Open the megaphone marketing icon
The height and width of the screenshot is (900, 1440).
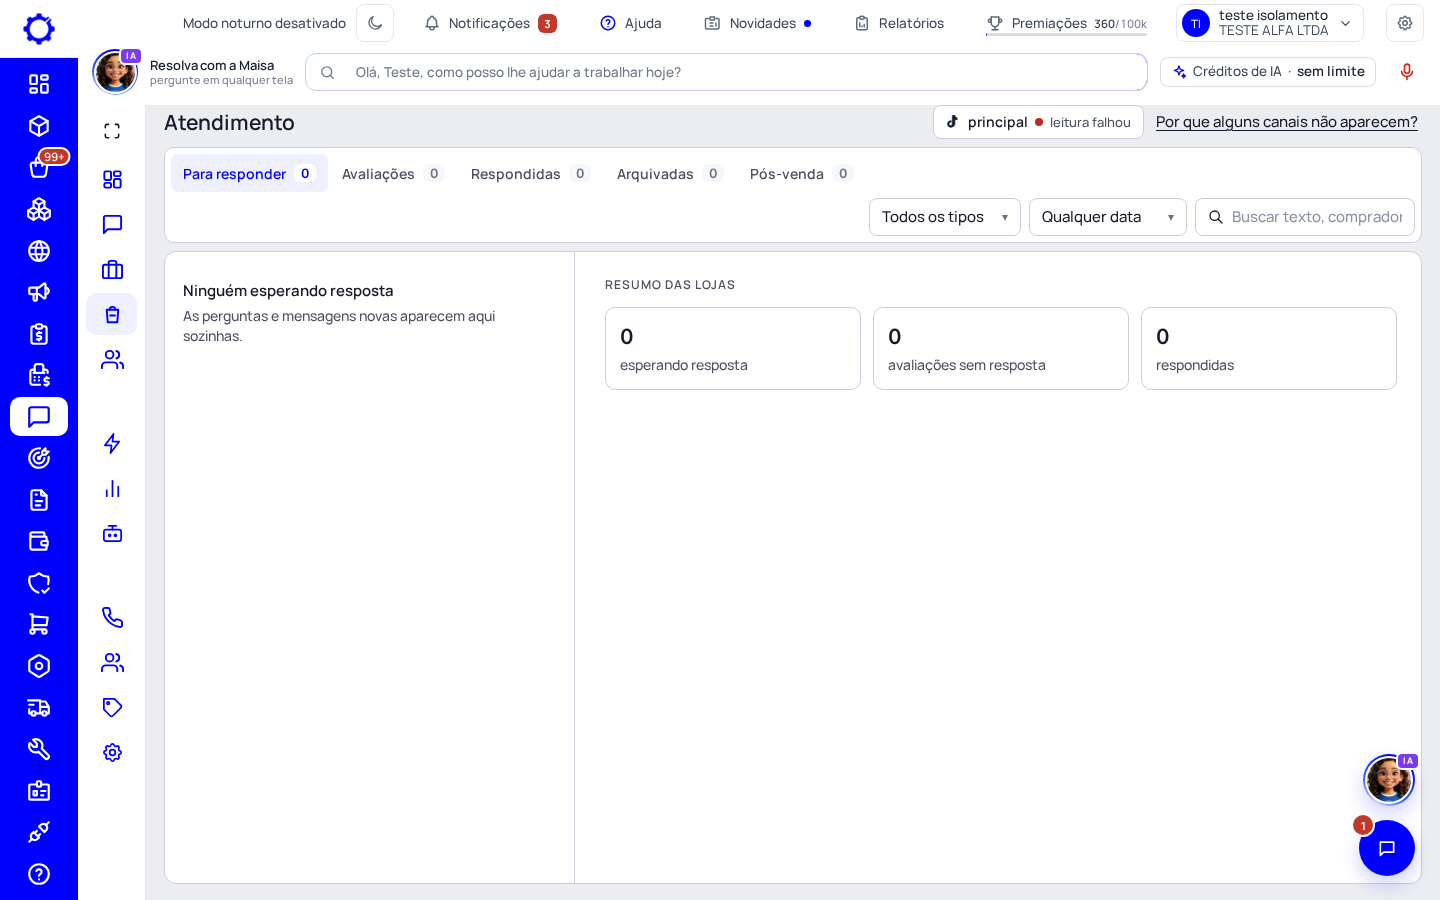tap(39, 292)
